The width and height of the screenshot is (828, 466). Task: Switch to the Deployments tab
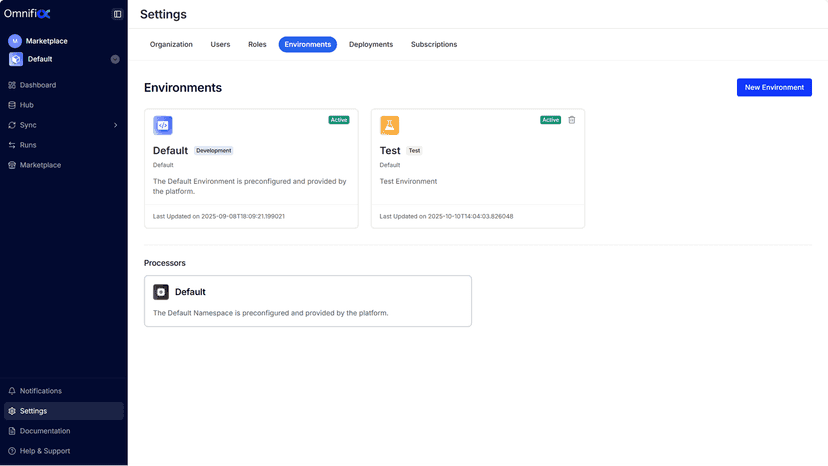[371, 44]
